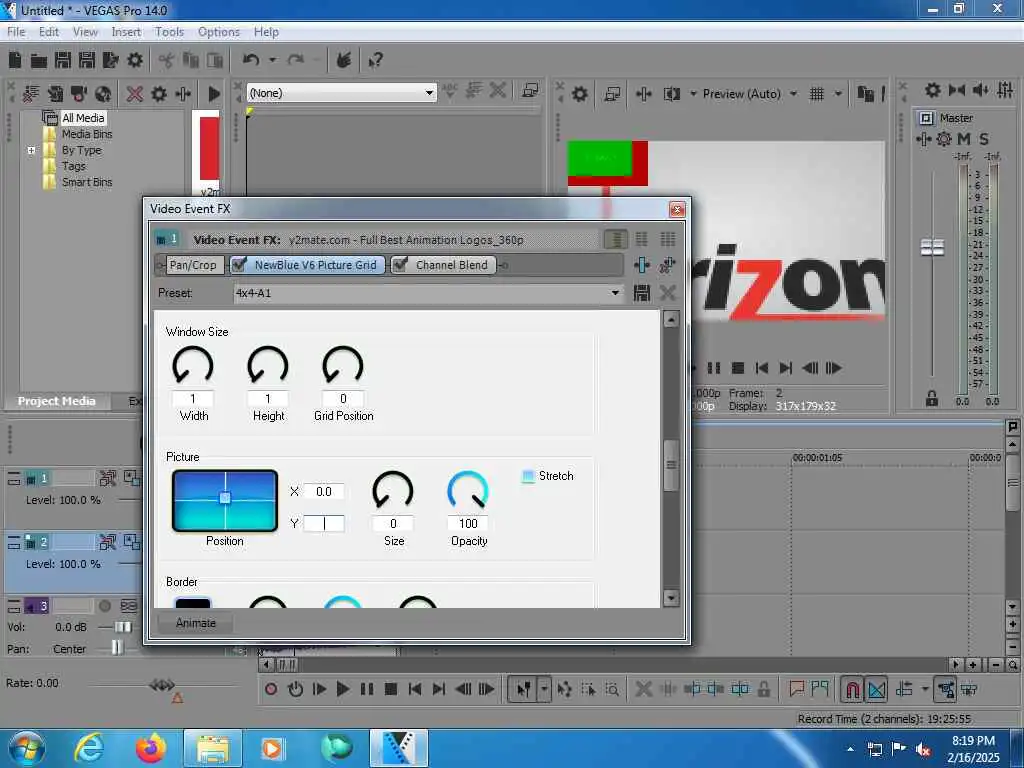1024x768 pixels.
Task: Open Preview (Auto) quality dropdown
Action: pos(793,94)
